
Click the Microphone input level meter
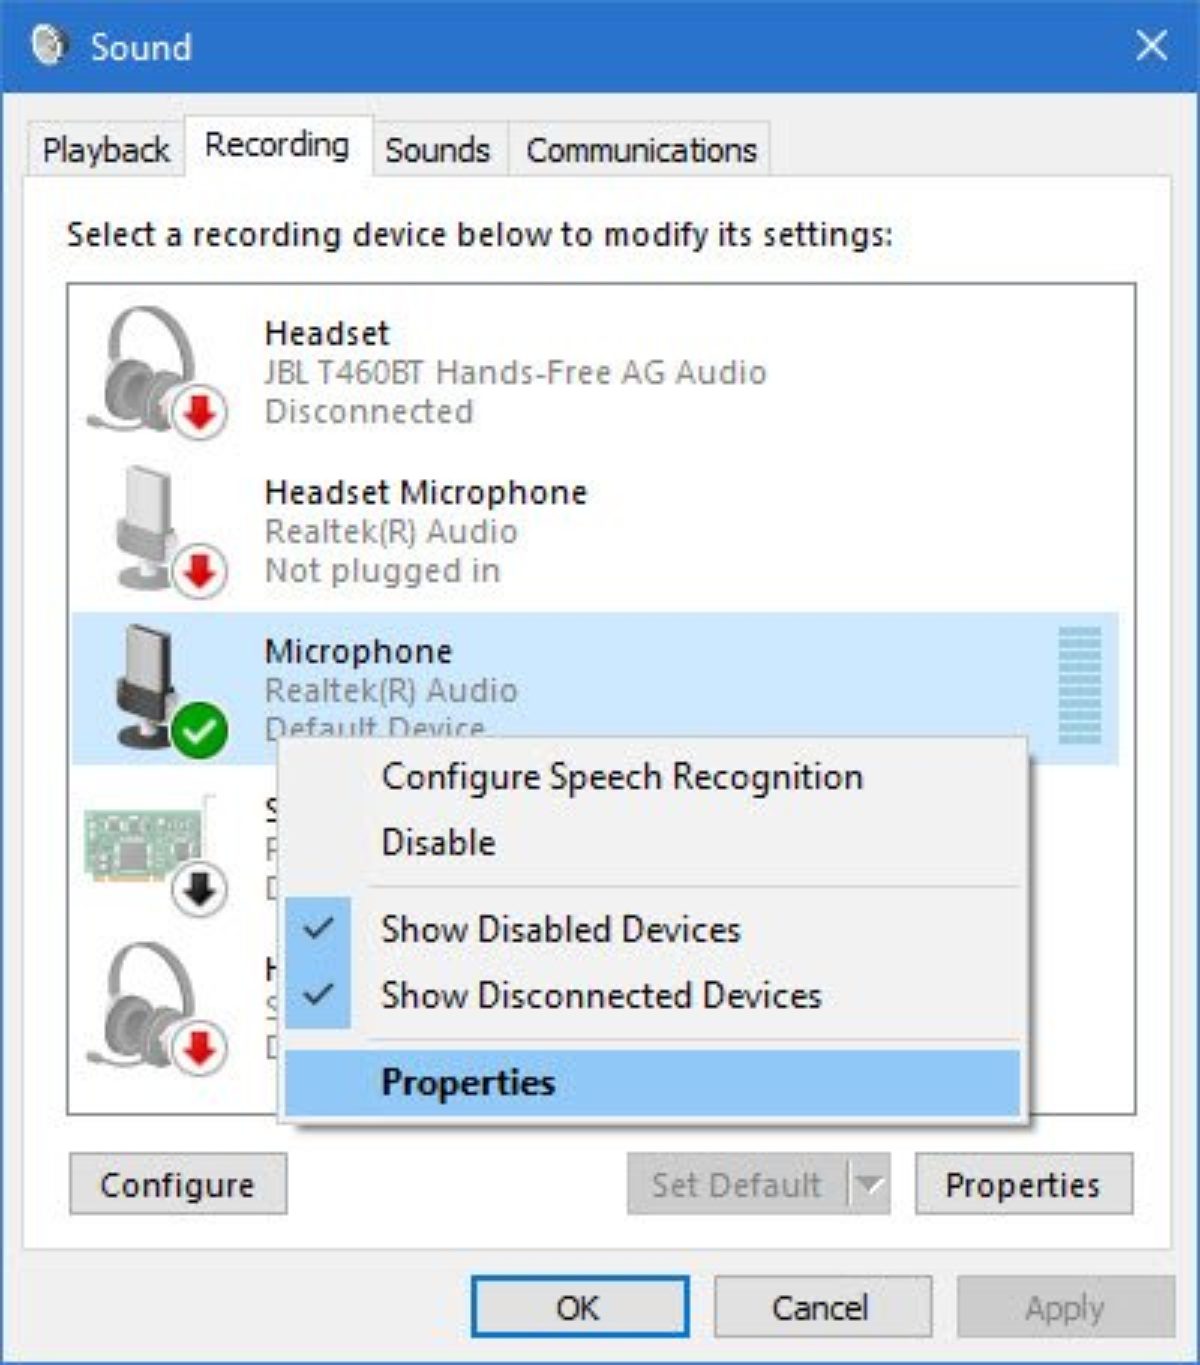coord(1079,685)
